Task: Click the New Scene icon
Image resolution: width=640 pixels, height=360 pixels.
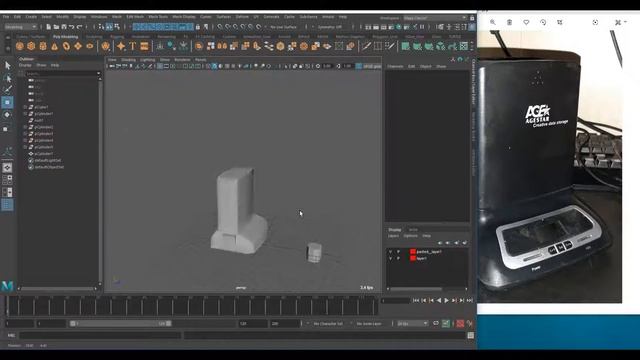Action: [x=48, y=27]
